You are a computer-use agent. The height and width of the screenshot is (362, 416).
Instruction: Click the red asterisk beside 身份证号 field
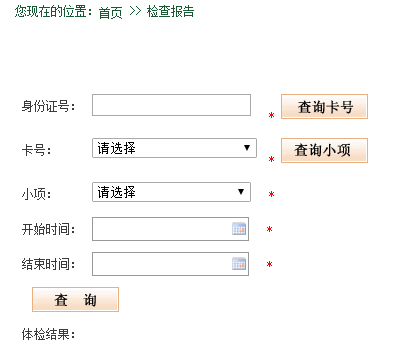pyautogui.click(x=271, y=116)
